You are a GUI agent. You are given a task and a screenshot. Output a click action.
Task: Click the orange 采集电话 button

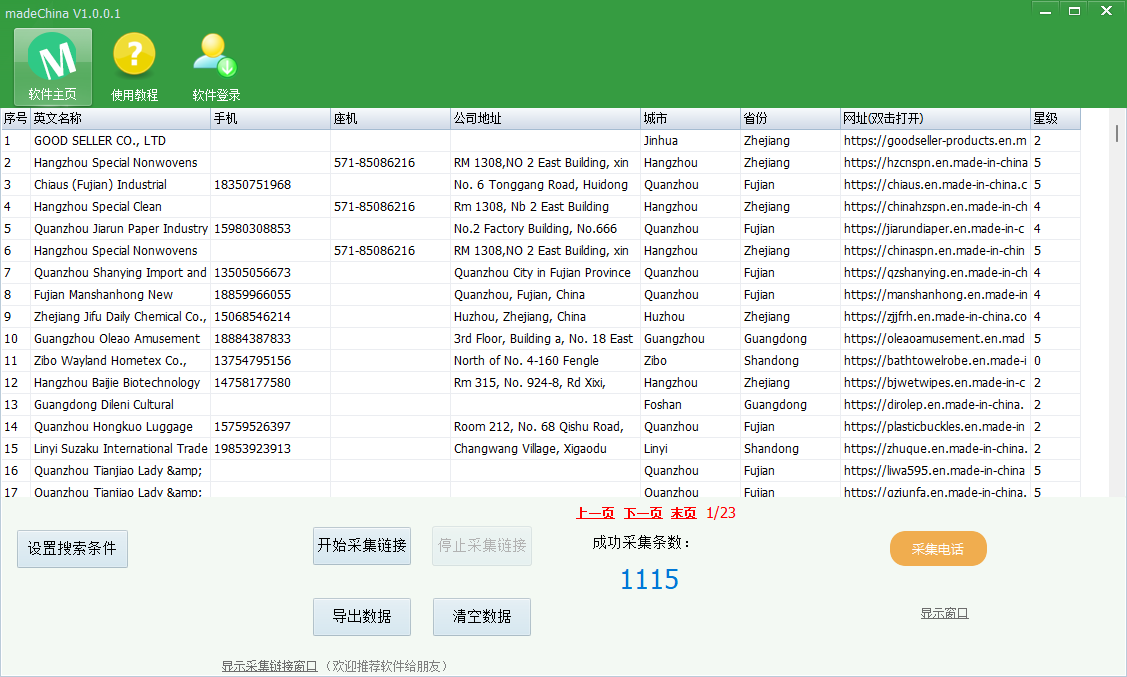tap(938, 549)
